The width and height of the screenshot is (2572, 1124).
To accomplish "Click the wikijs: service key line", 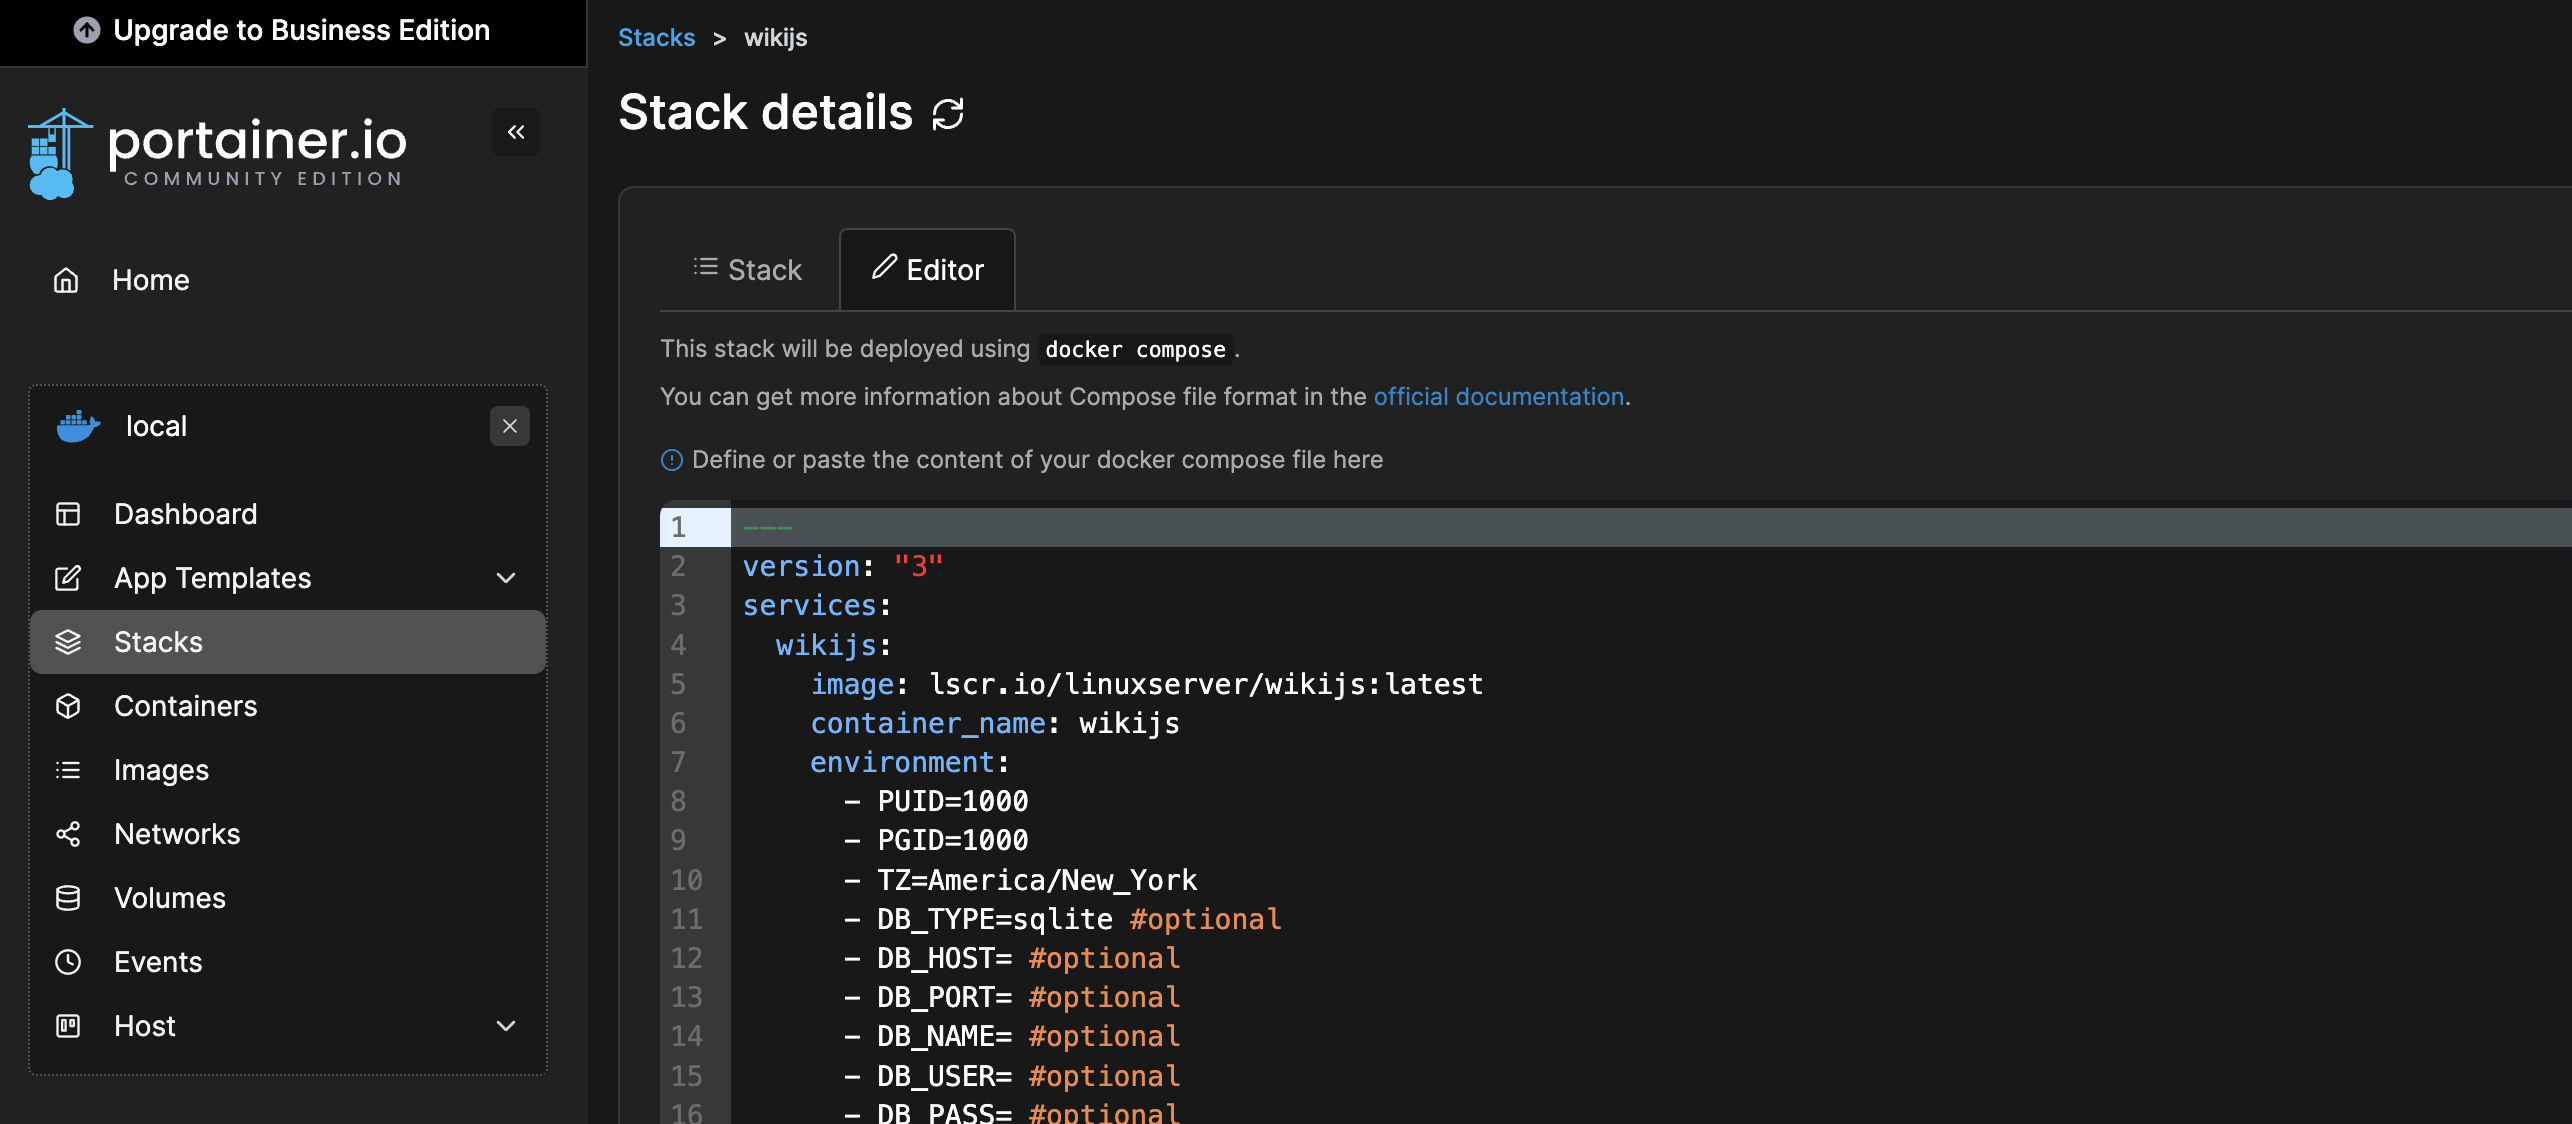I will click(x=833, y=646).
